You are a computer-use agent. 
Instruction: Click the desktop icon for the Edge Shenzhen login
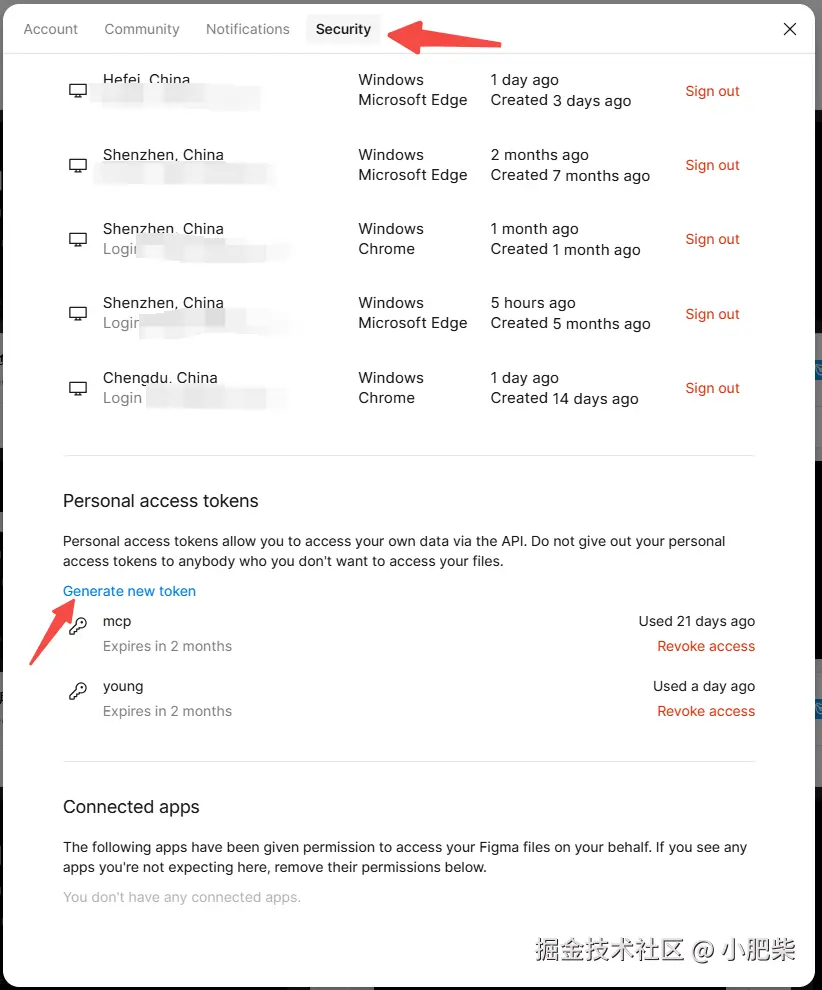coord(77,313)
